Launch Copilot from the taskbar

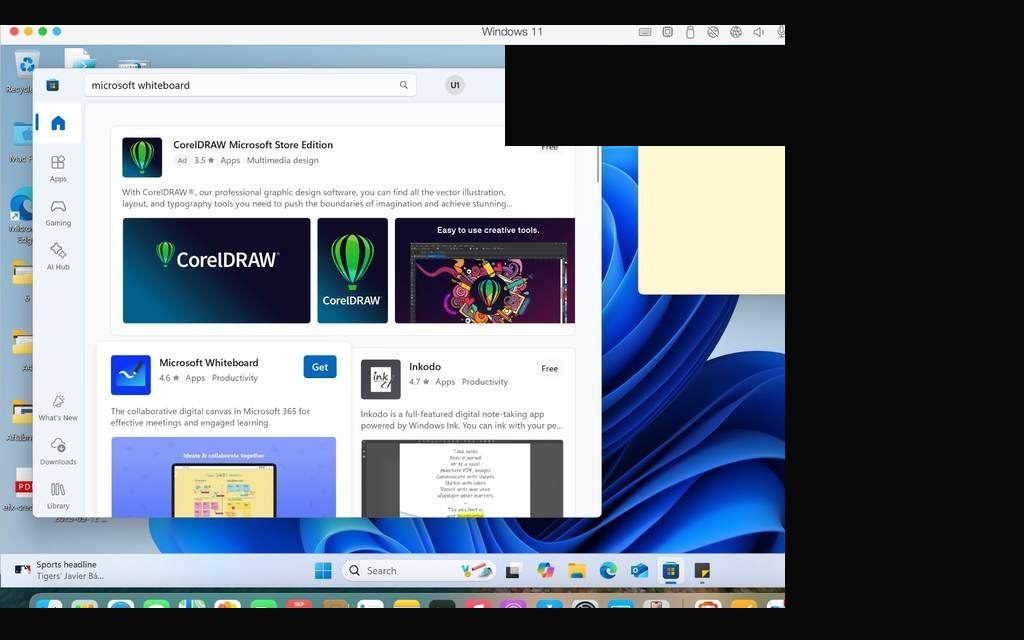(545, 571)
